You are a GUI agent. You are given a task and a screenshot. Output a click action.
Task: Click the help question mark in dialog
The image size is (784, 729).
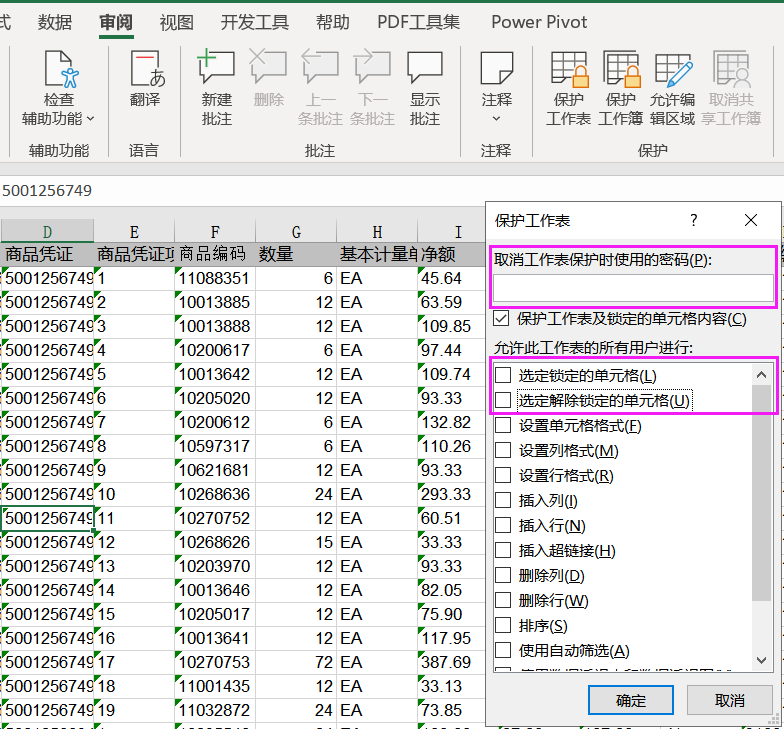click(x=694, y=220)
